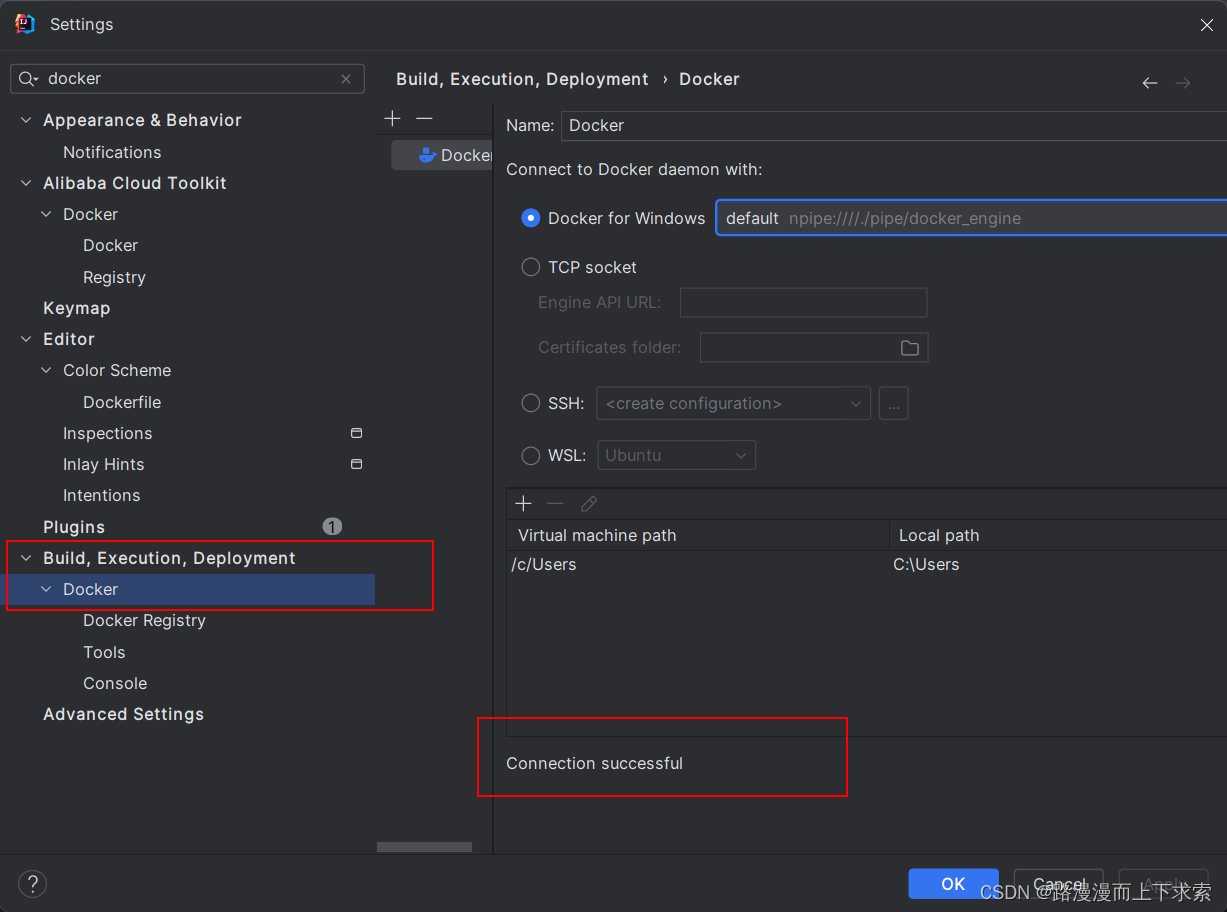
Task: Navigate forward in settings history
Action: click(1183, 83)
